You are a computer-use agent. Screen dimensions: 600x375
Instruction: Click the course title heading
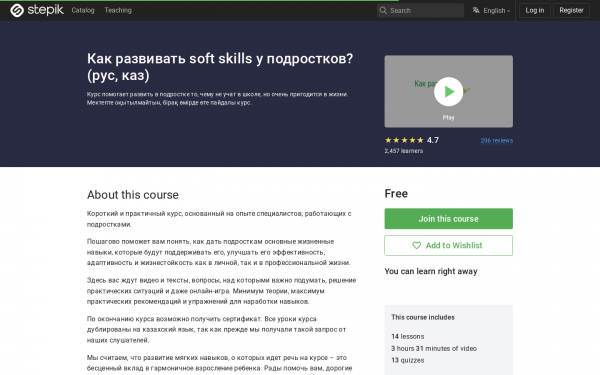coord(220,67)
